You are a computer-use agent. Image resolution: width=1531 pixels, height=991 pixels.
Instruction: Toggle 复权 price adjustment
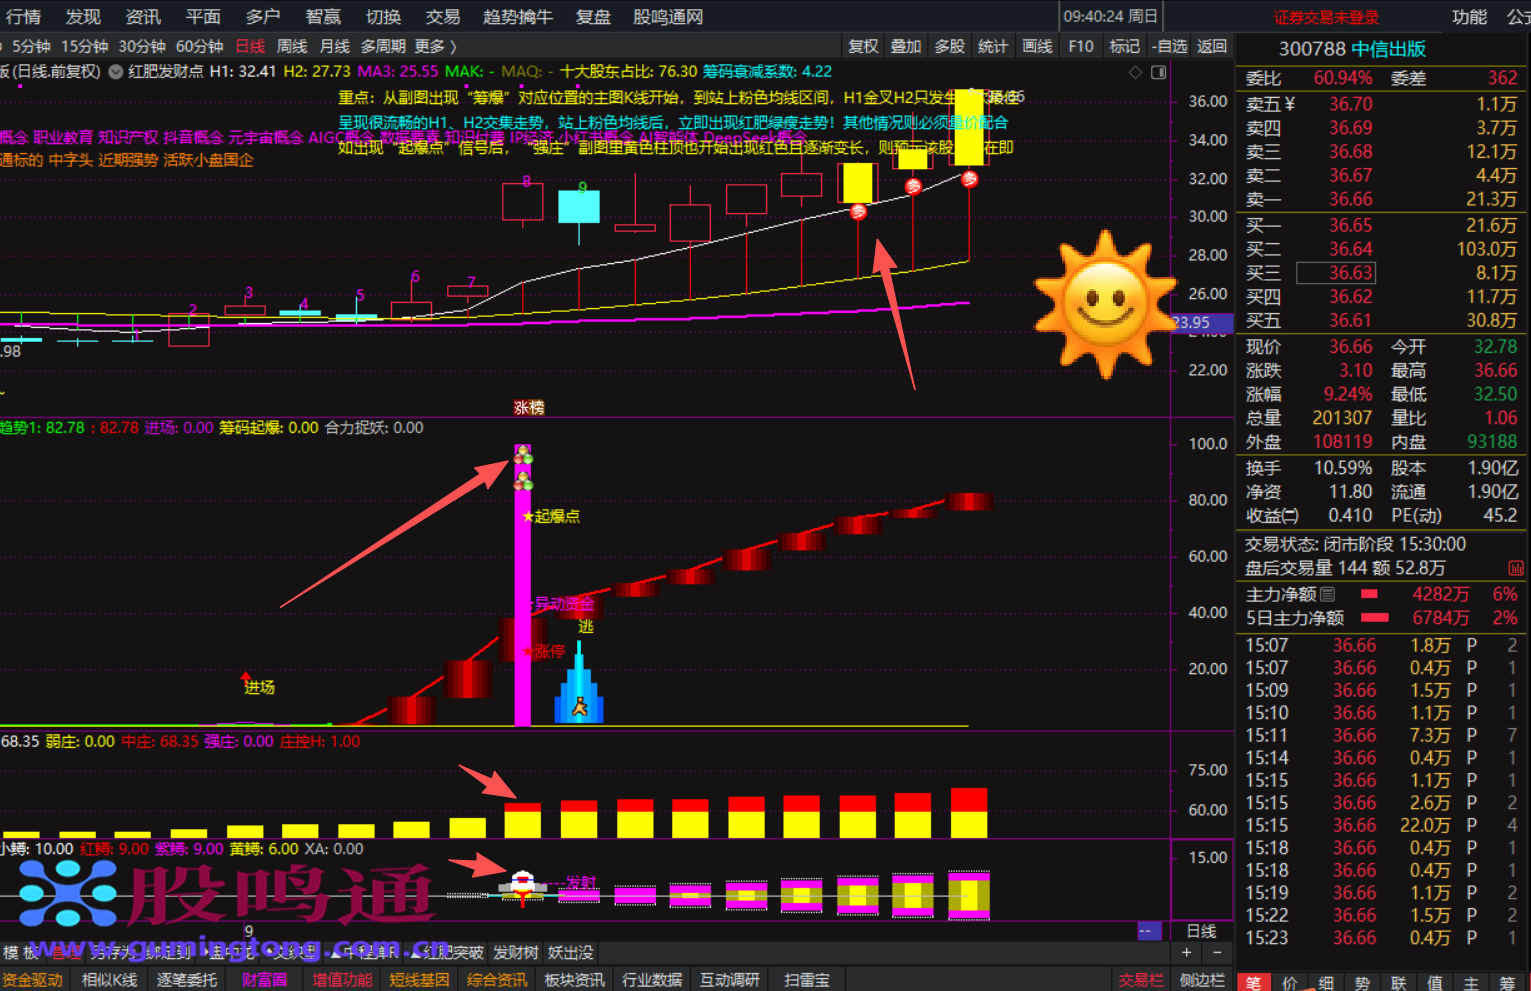pos(863,46)
